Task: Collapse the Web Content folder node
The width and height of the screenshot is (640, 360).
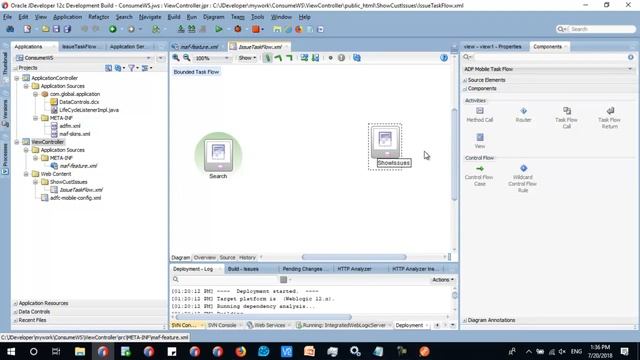Action: pyautogui.click(x=26, y=174)
